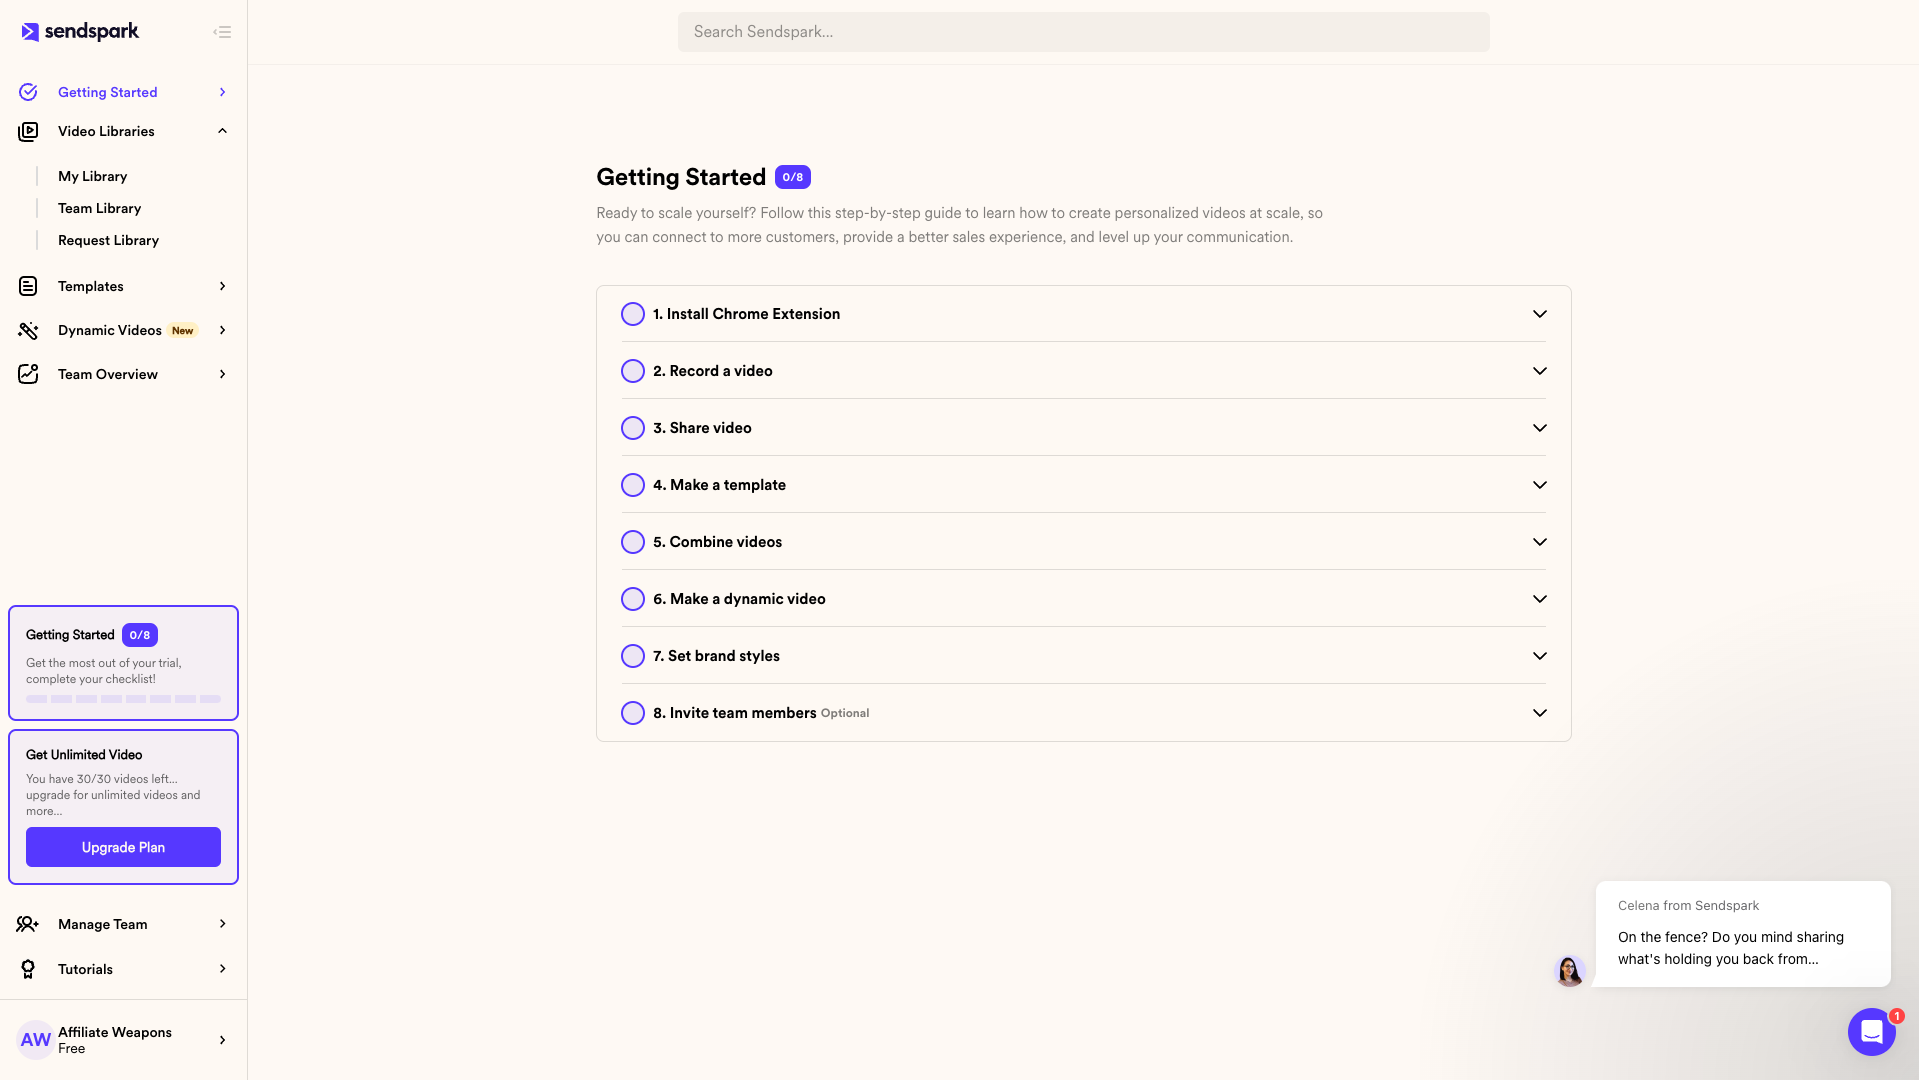
Task: Click the Search Sendspark field
Action: (1083, 31)
